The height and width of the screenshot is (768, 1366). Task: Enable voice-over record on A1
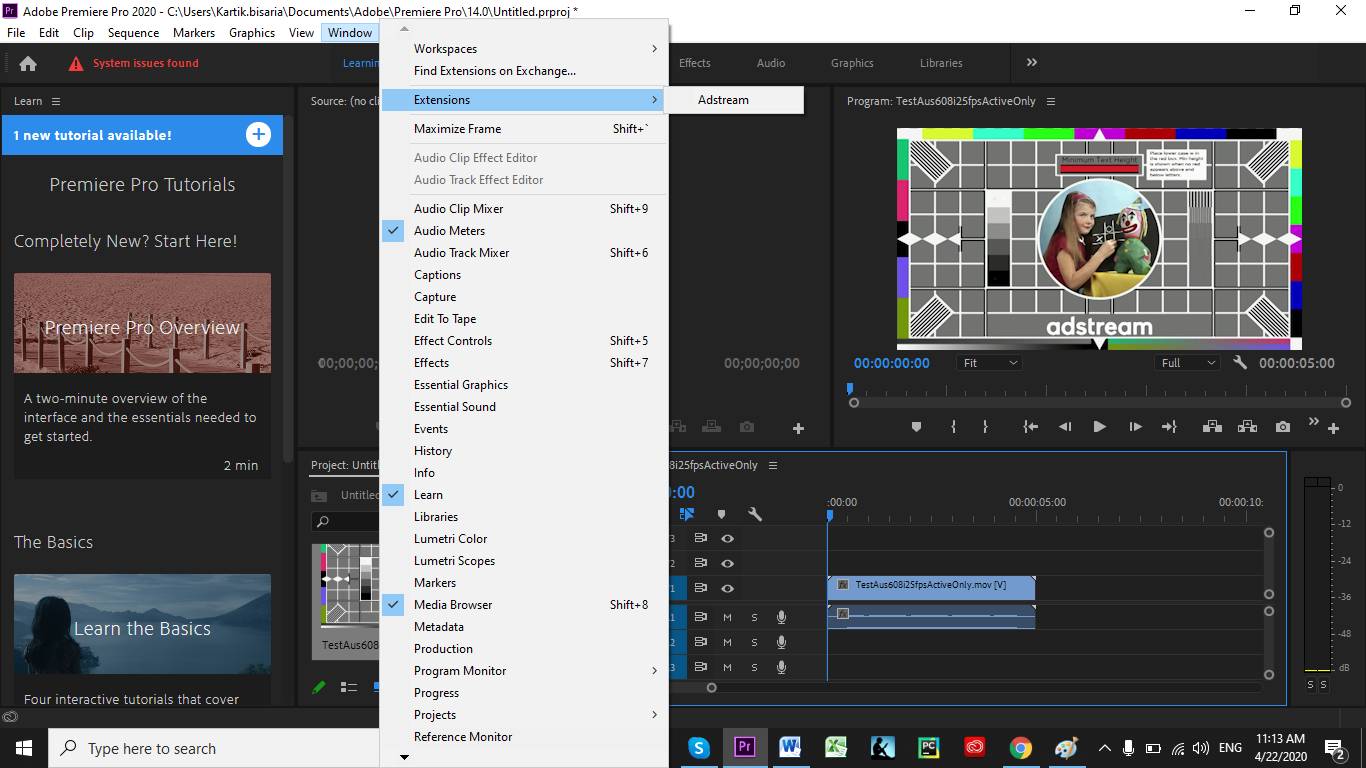coord(781,617)
